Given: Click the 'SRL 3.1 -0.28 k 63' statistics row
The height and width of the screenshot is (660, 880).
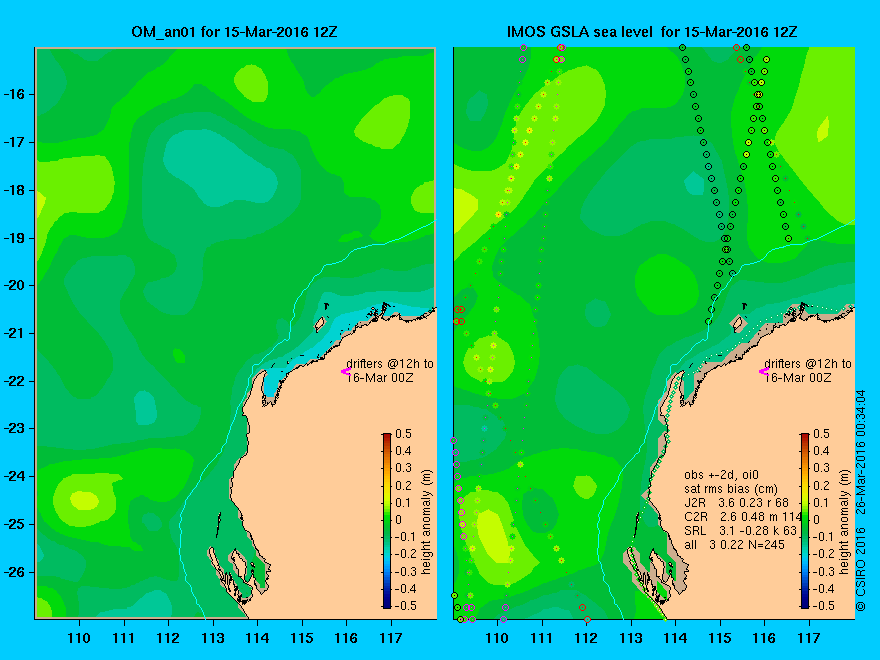Looking at the screenshot, I should tap(740, 531).
